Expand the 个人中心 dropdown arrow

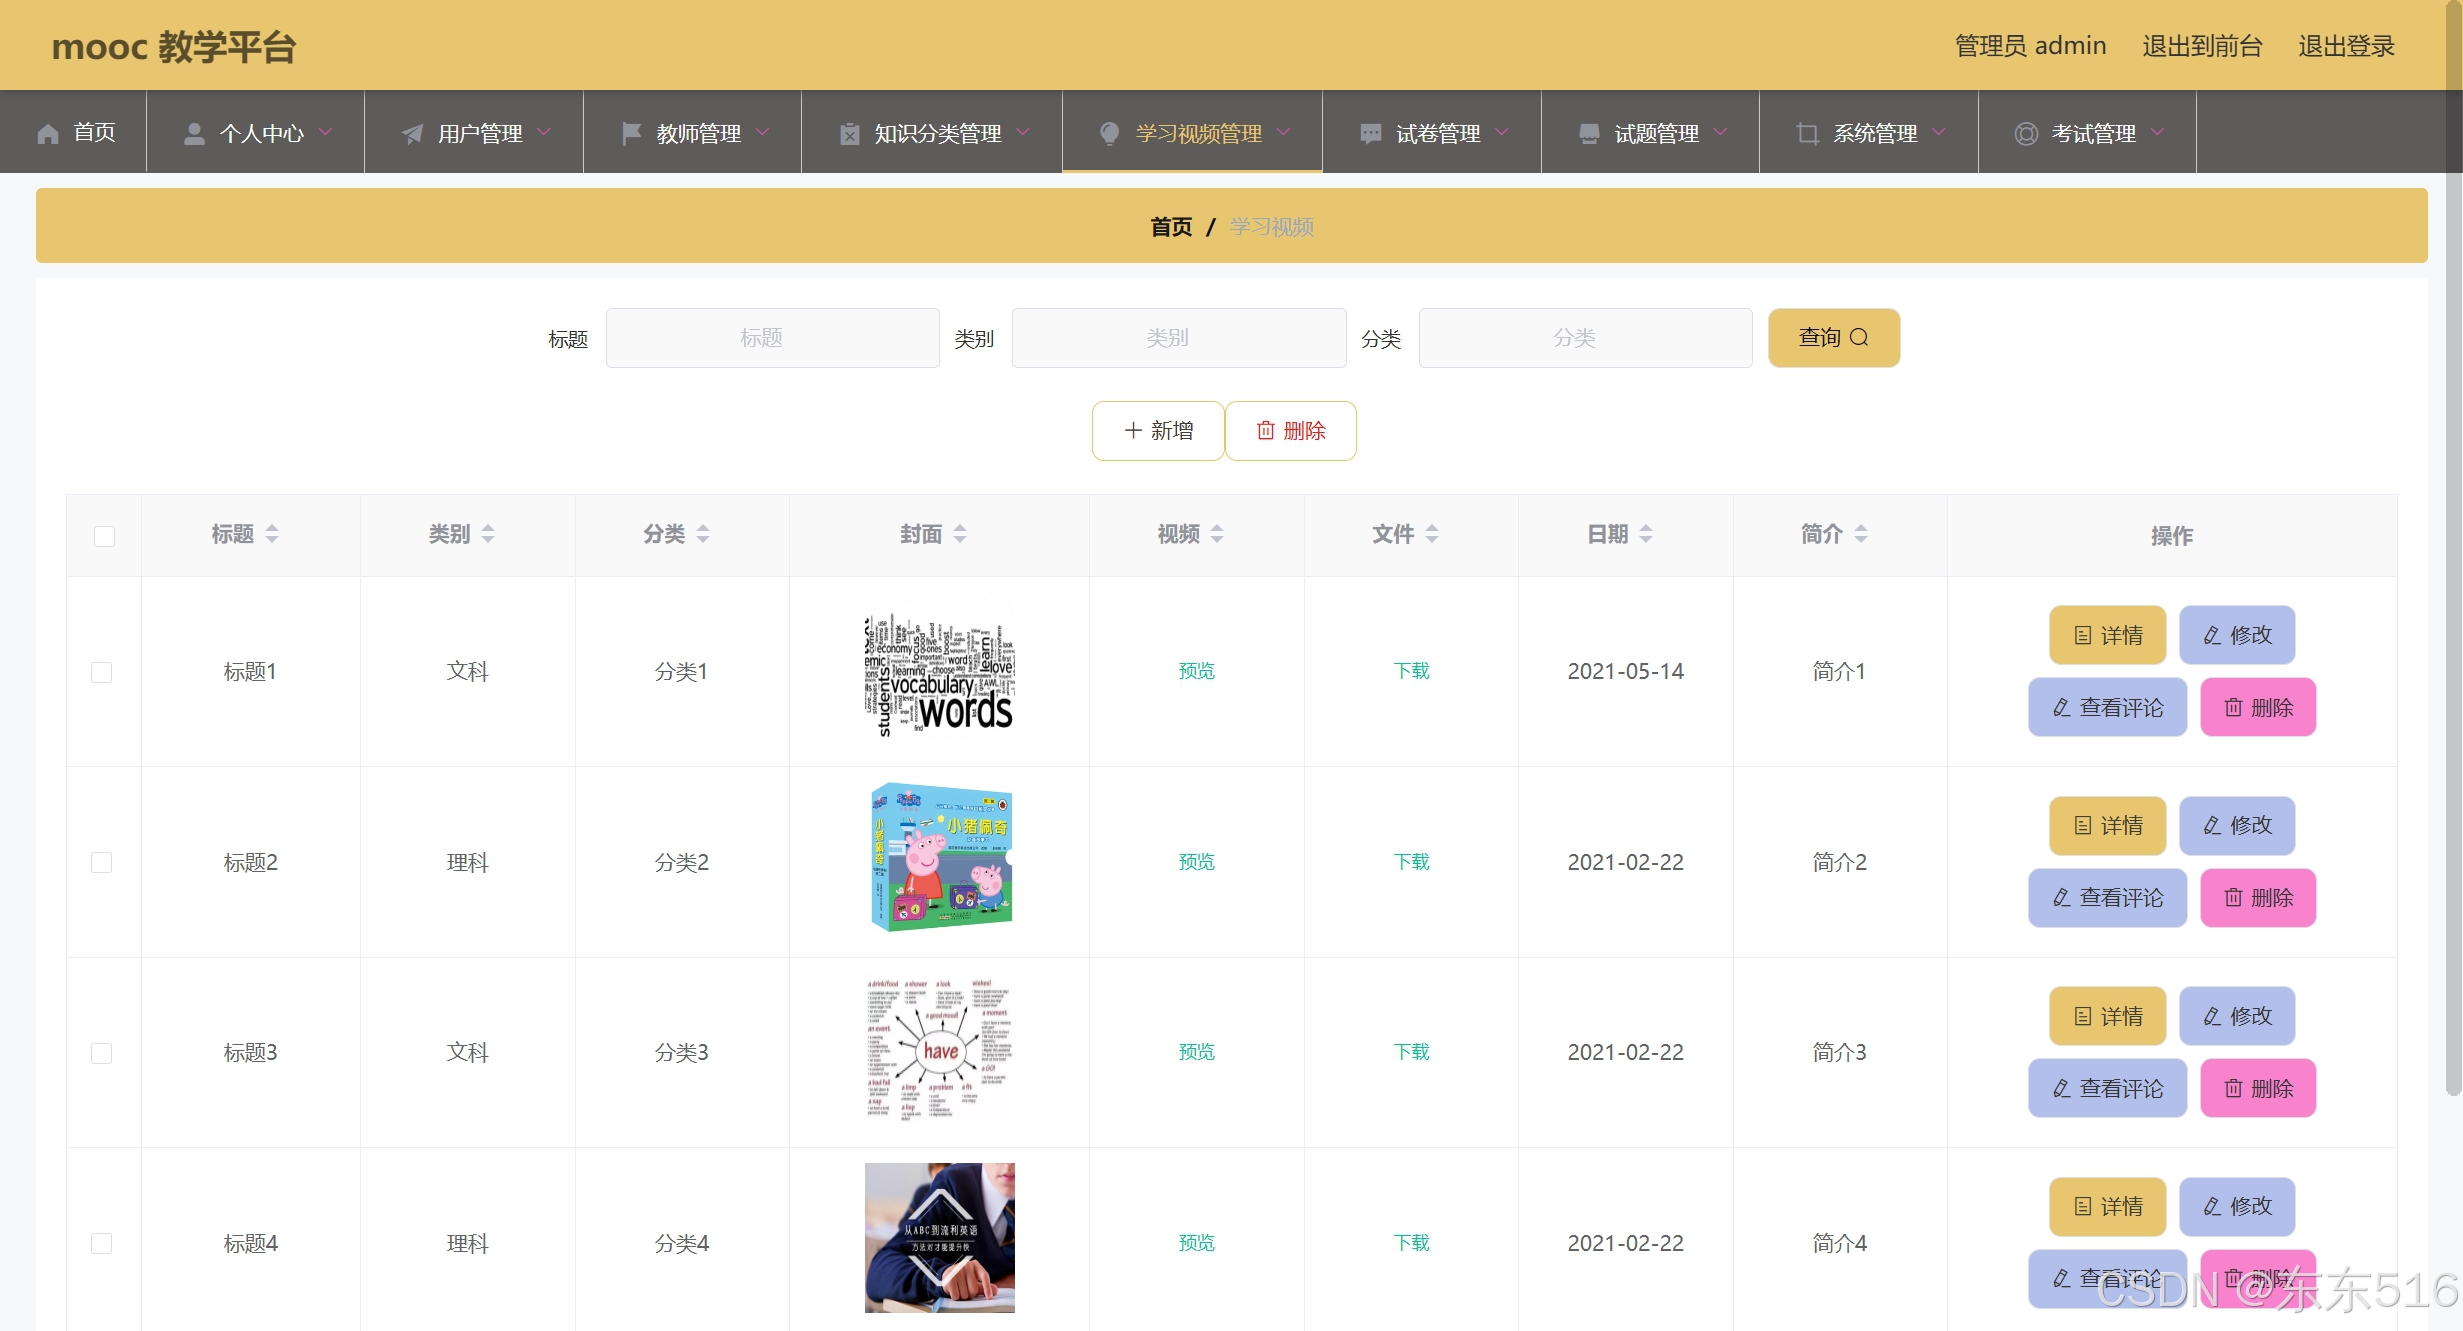pos(326,133)
